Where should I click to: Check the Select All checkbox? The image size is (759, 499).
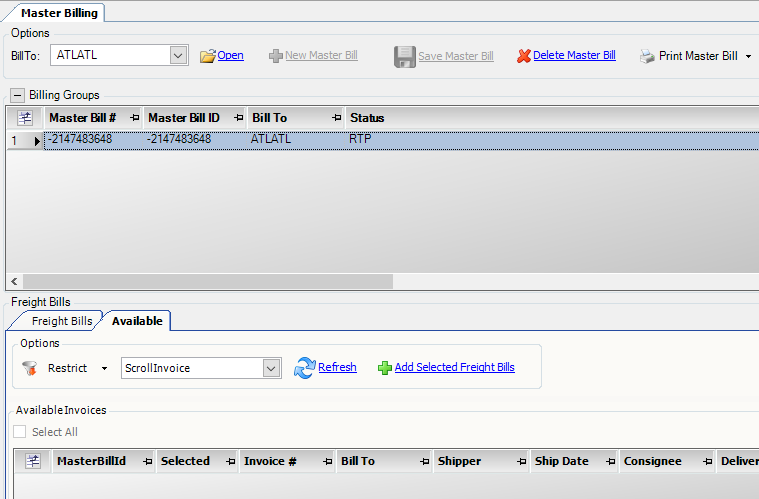point(19,431)
